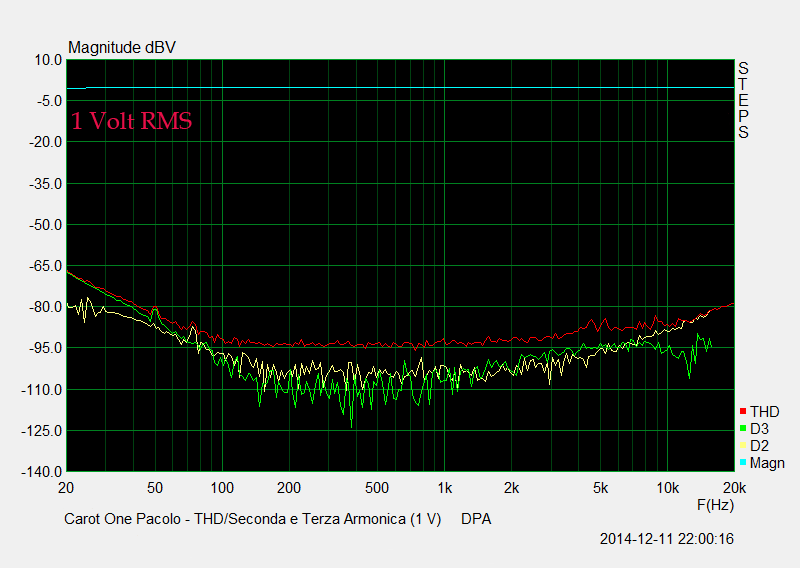Click the vertical STEPS label

click(743, 100)
